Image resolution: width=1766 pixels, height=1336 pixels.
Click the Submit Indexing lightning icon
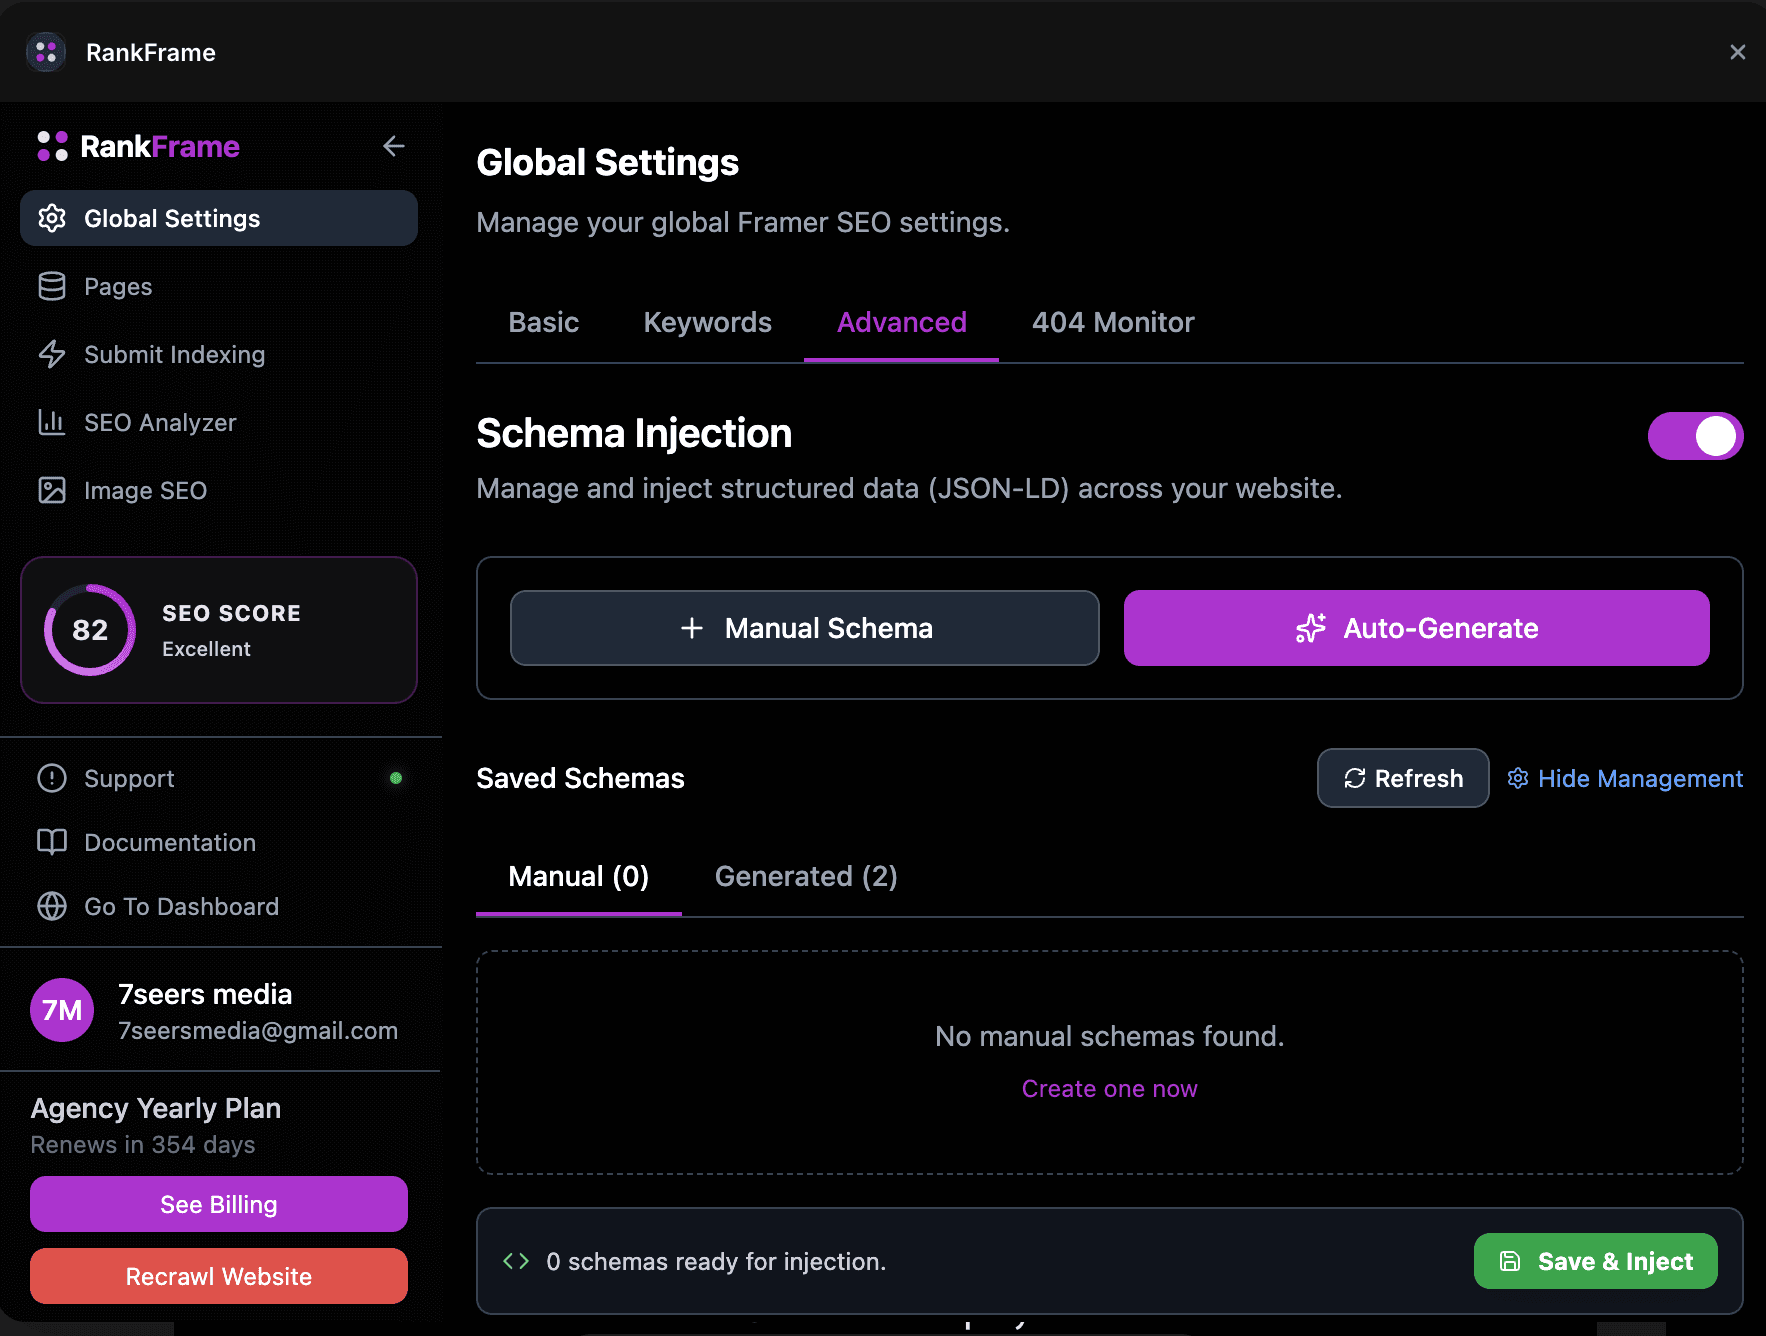tap(52, 354)
